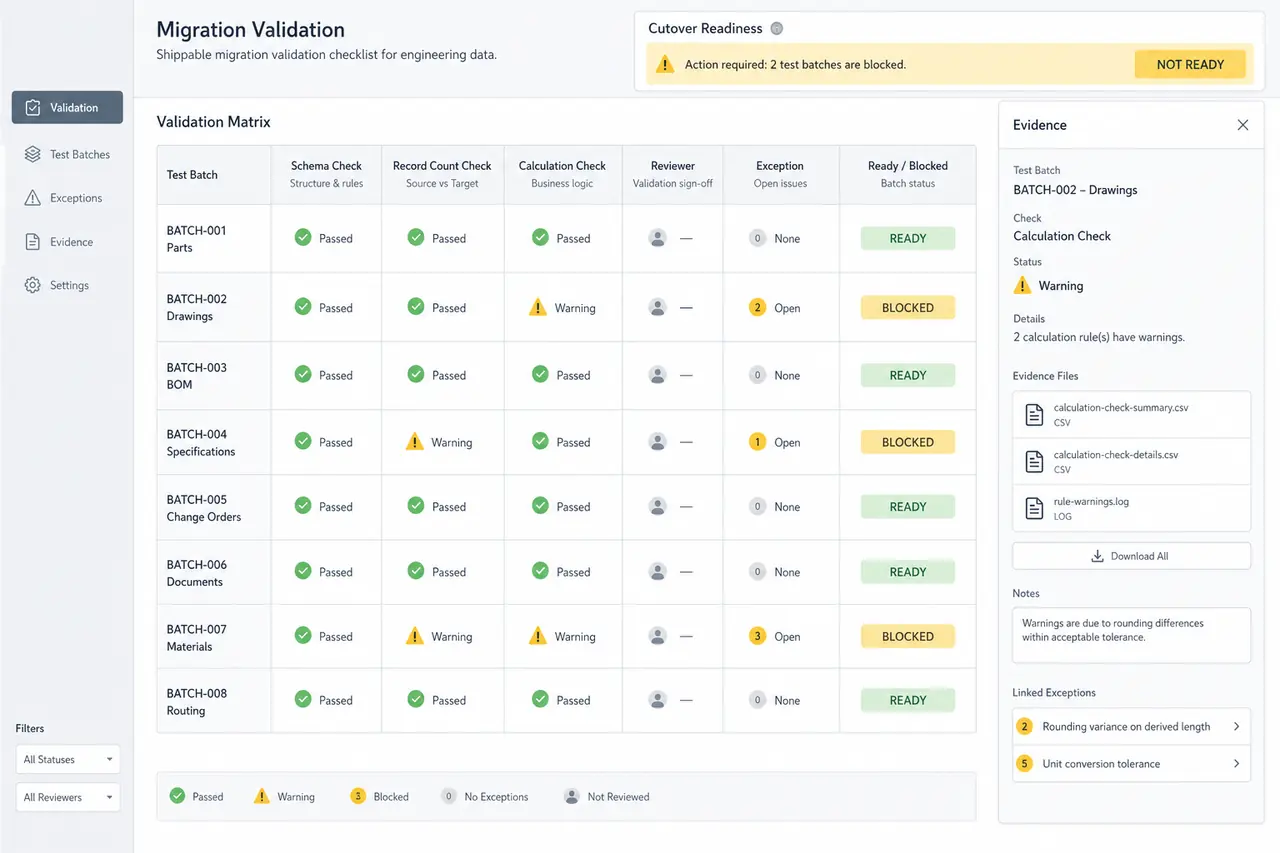1280x853 pixels.
Task: Open calculation-check-details.csv file
Action: pos(1132,461)
